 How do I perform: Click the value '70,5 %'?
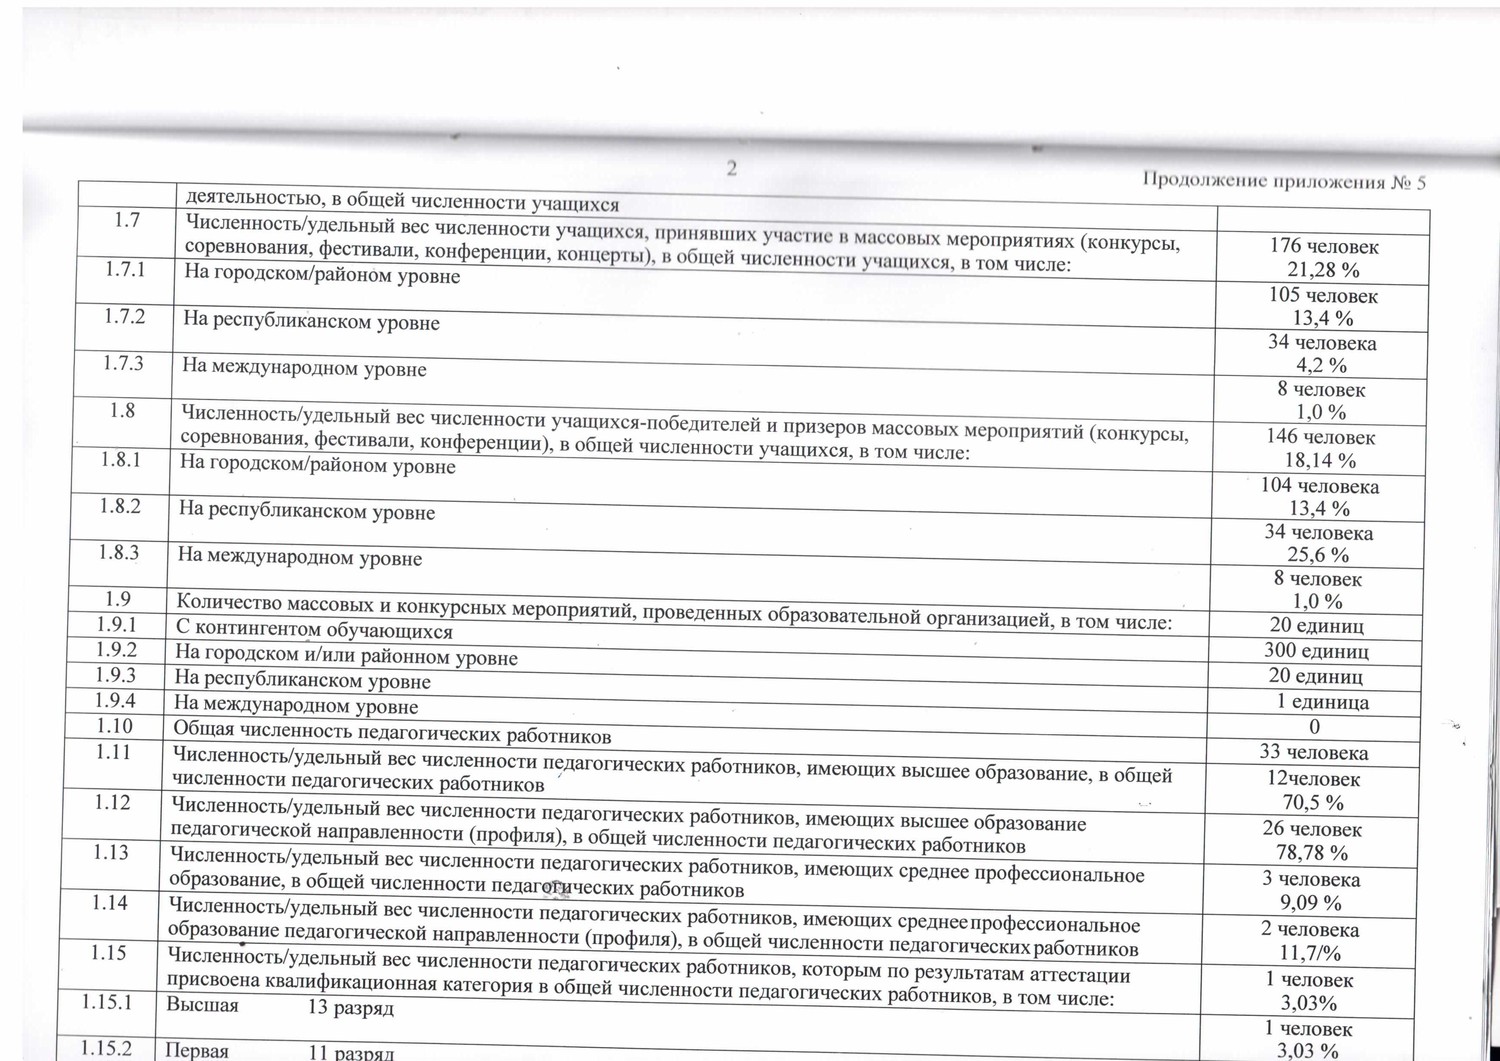pos(1313,802)
